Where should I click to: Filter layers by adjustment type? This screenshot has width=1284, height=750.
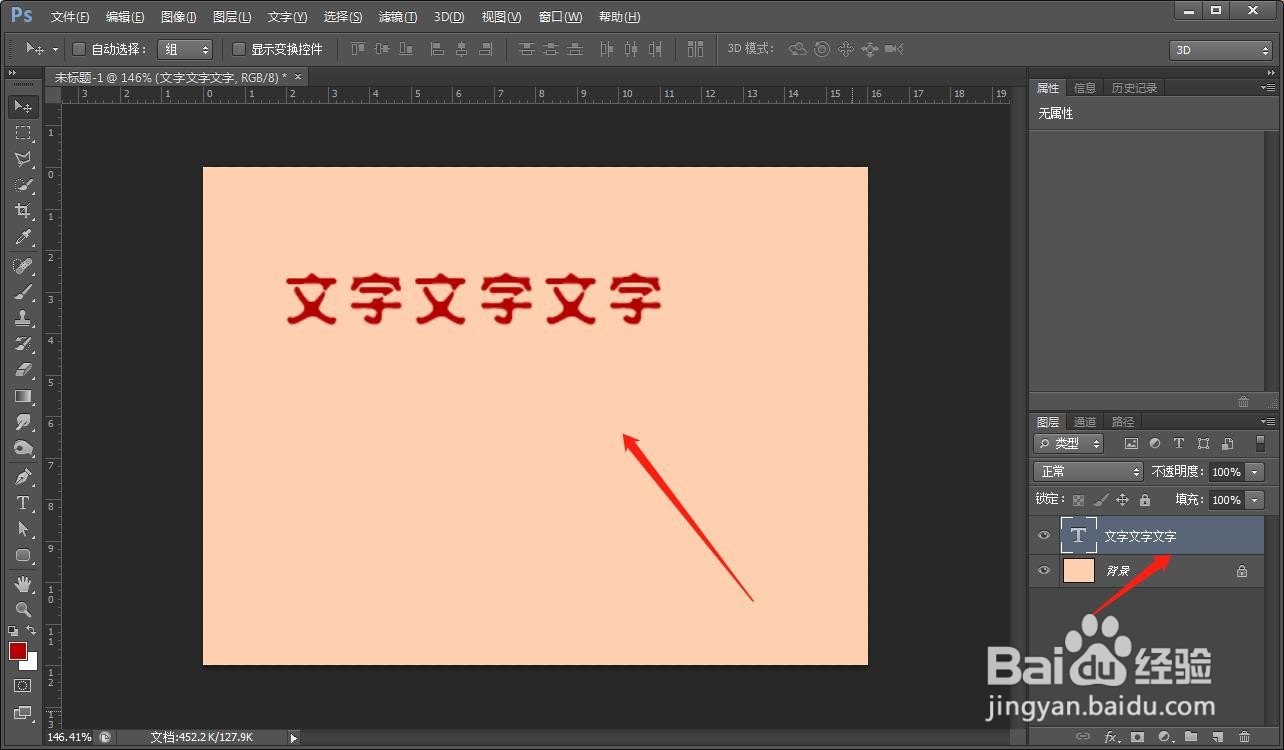[1155, 443]
